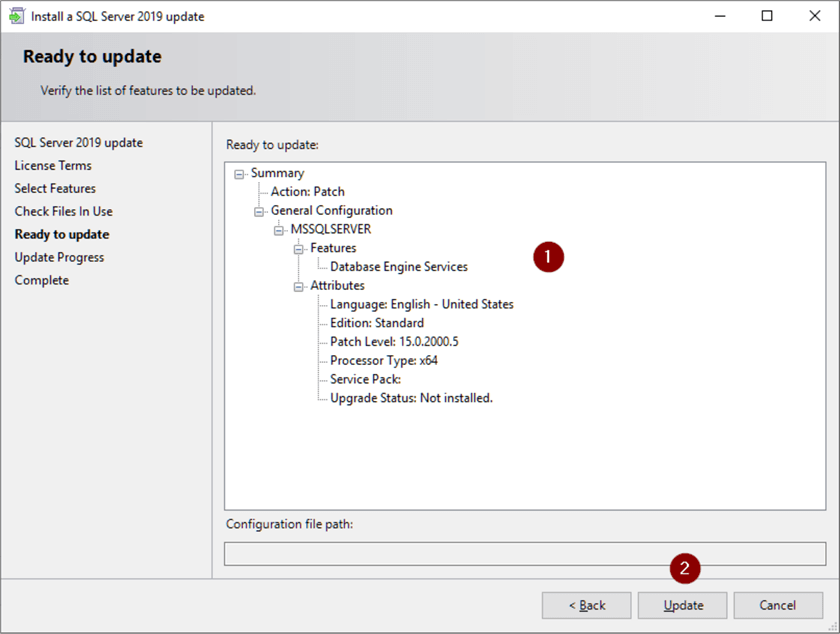
Task: Collapse the General Configuration node
Action: pyautogui.click(x=259, y=212)
